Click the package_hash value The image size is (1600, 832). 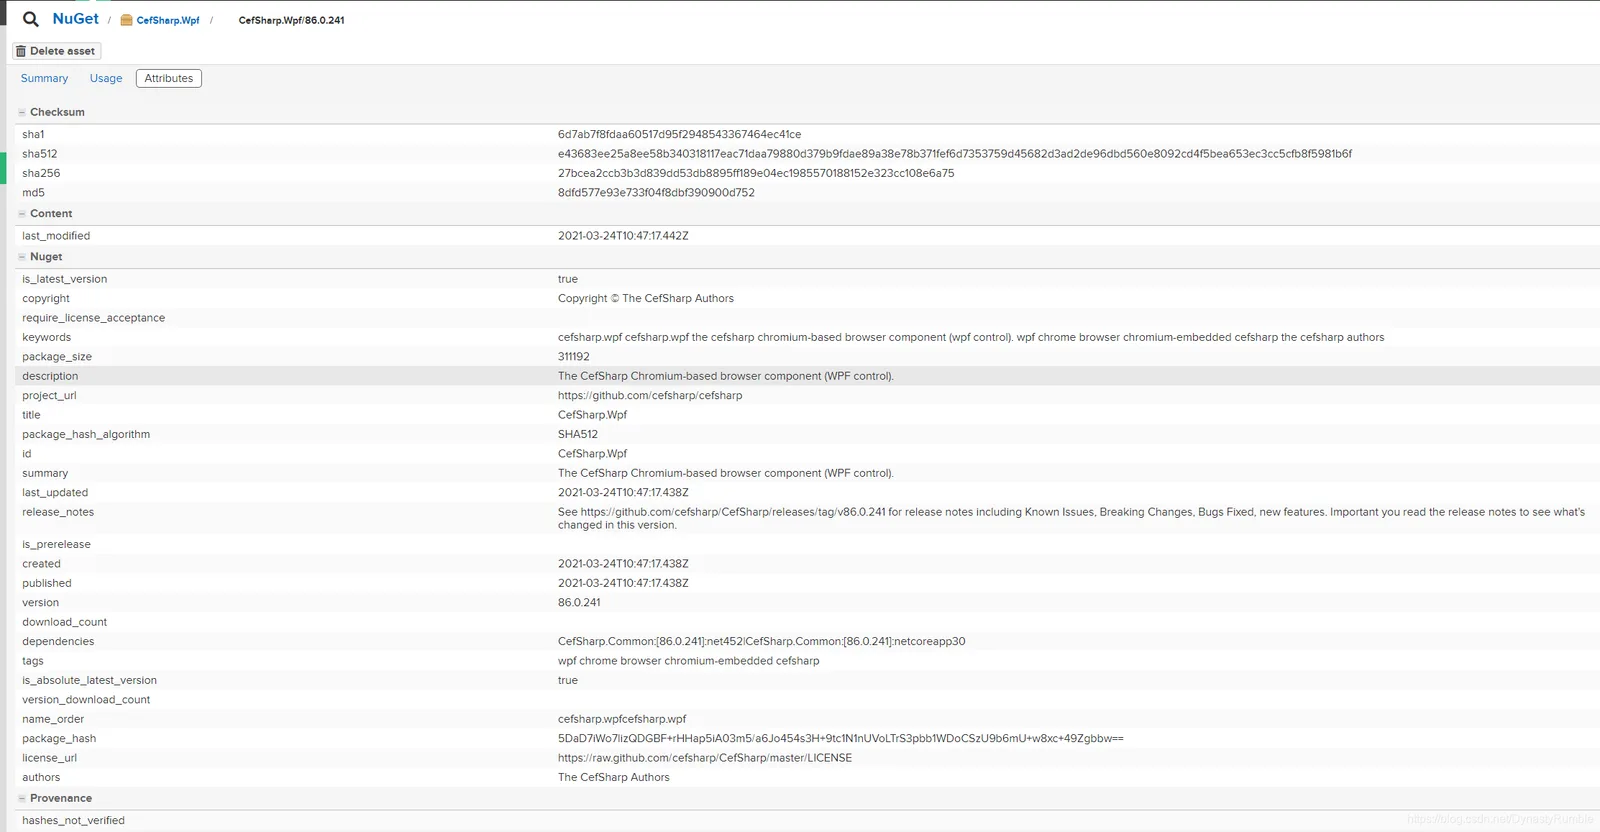pyautogui.click(x=840, y=738)
